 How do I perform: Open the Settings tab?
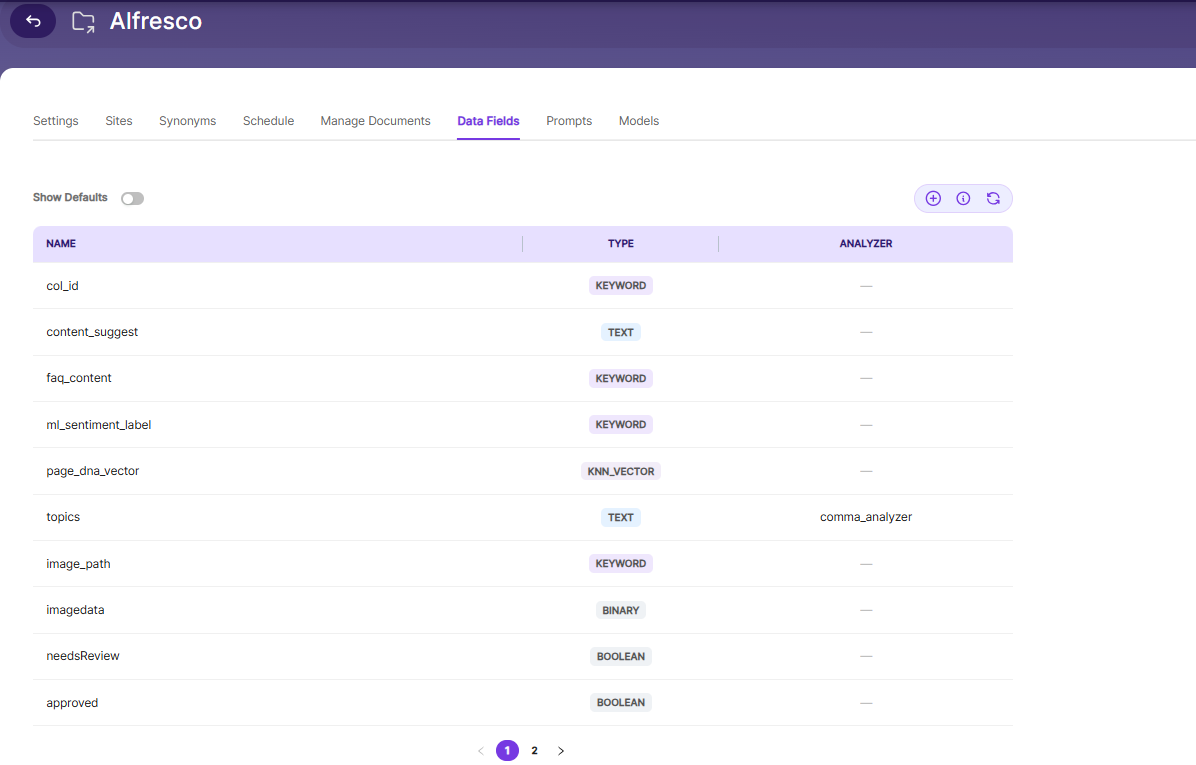point(56,121)
